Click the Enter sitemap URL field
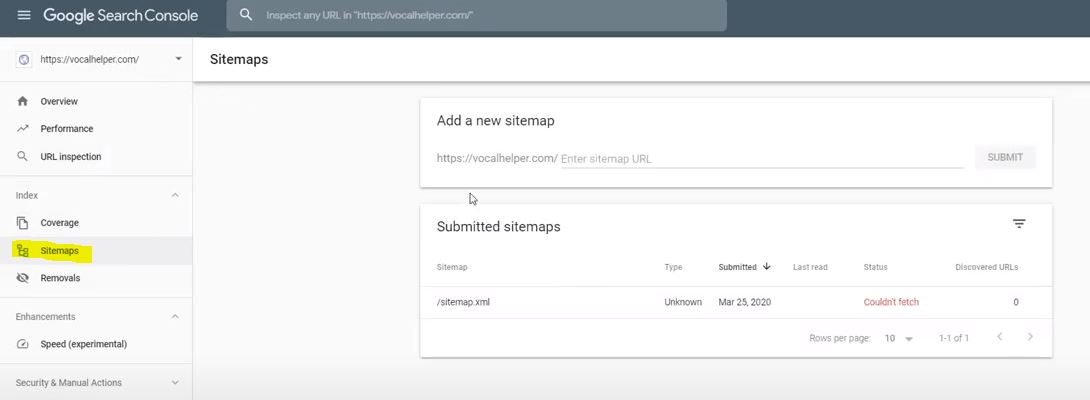Screen dimensions: 1090x400 [762, 159]
